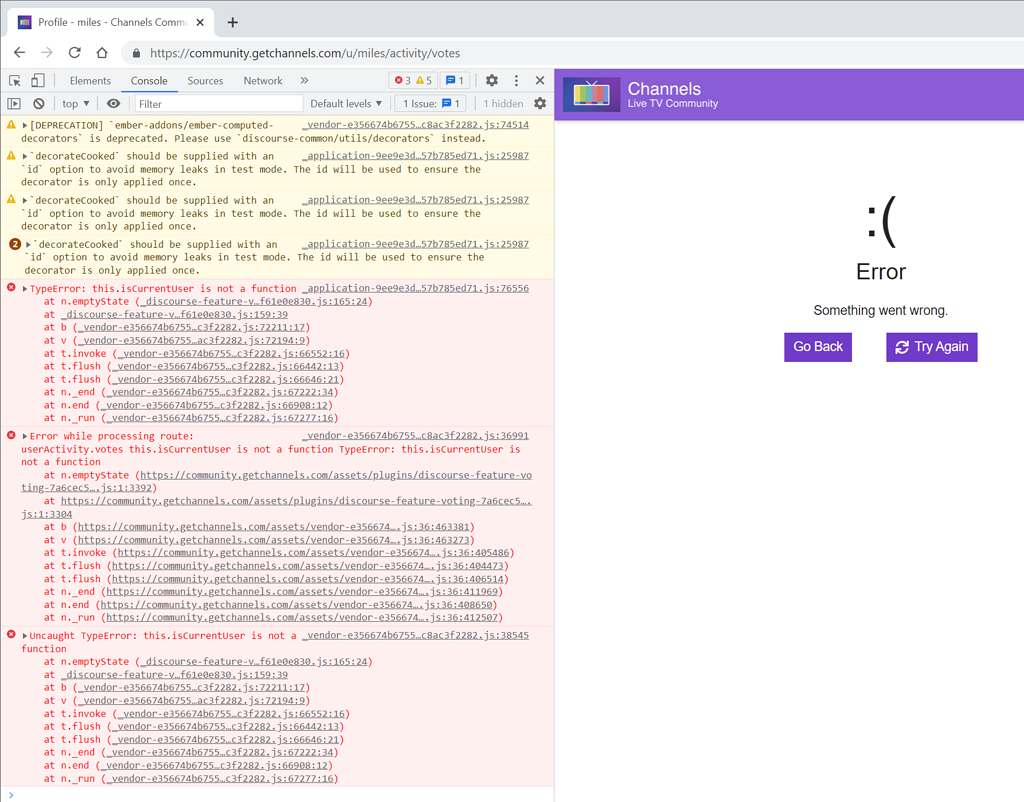The image size is (1024, 802).
Task: Expand the Error while processing route entry
Action: click(x=25, y=436)
